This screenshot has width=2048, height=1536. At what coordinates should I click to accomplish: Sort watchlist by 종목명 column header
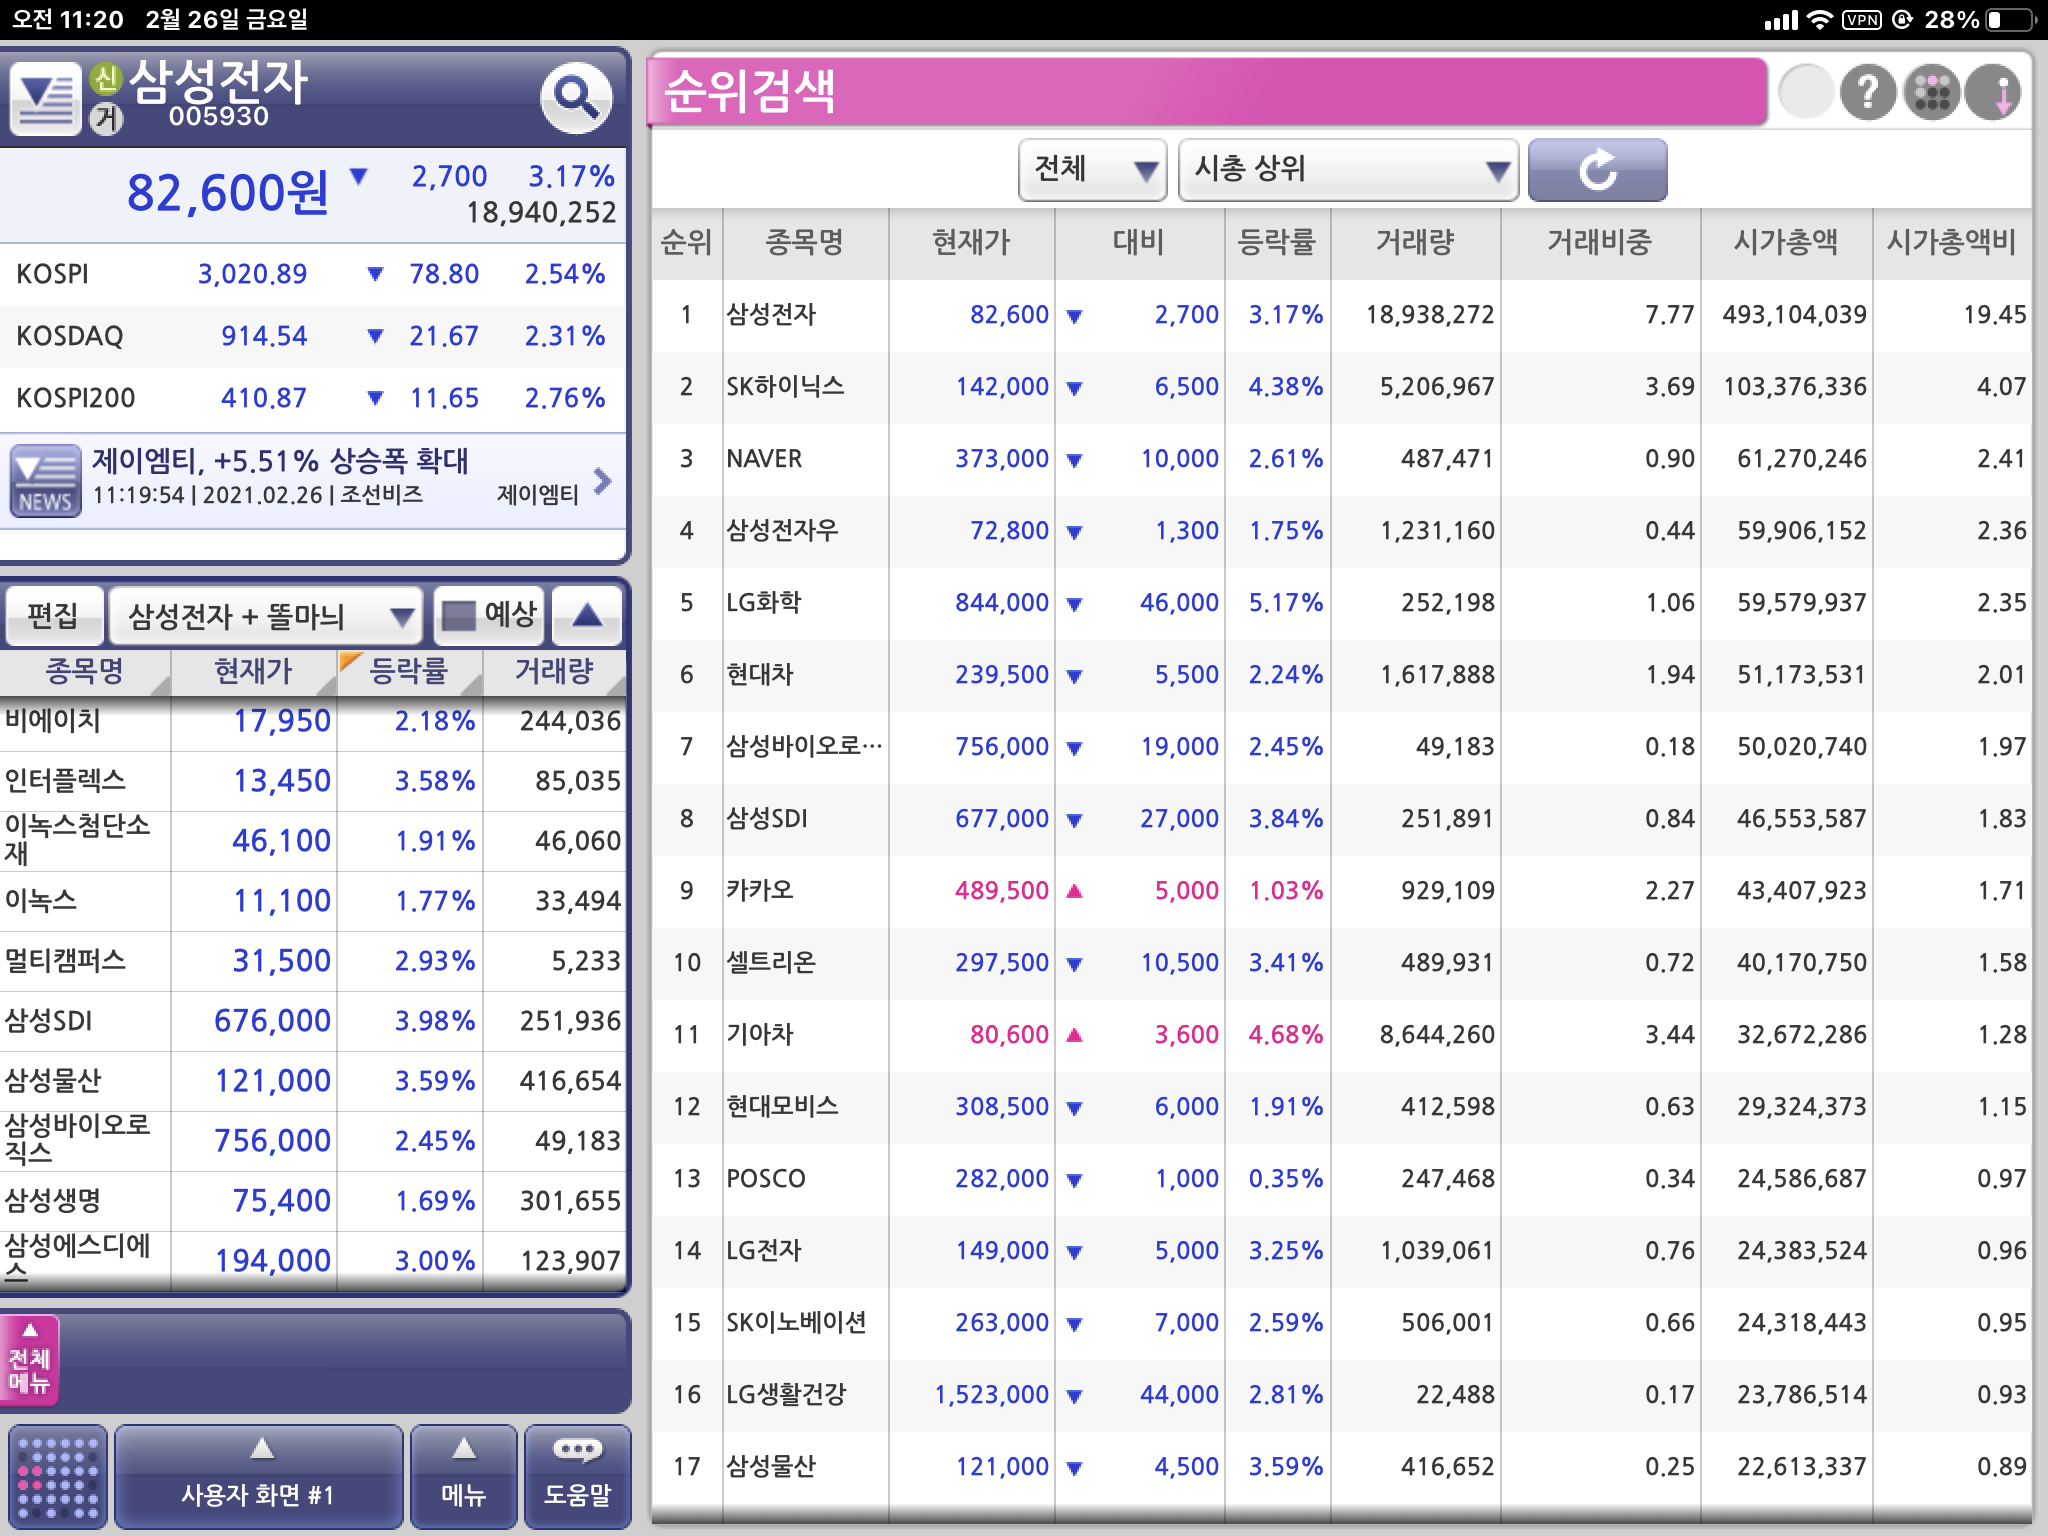85,671
